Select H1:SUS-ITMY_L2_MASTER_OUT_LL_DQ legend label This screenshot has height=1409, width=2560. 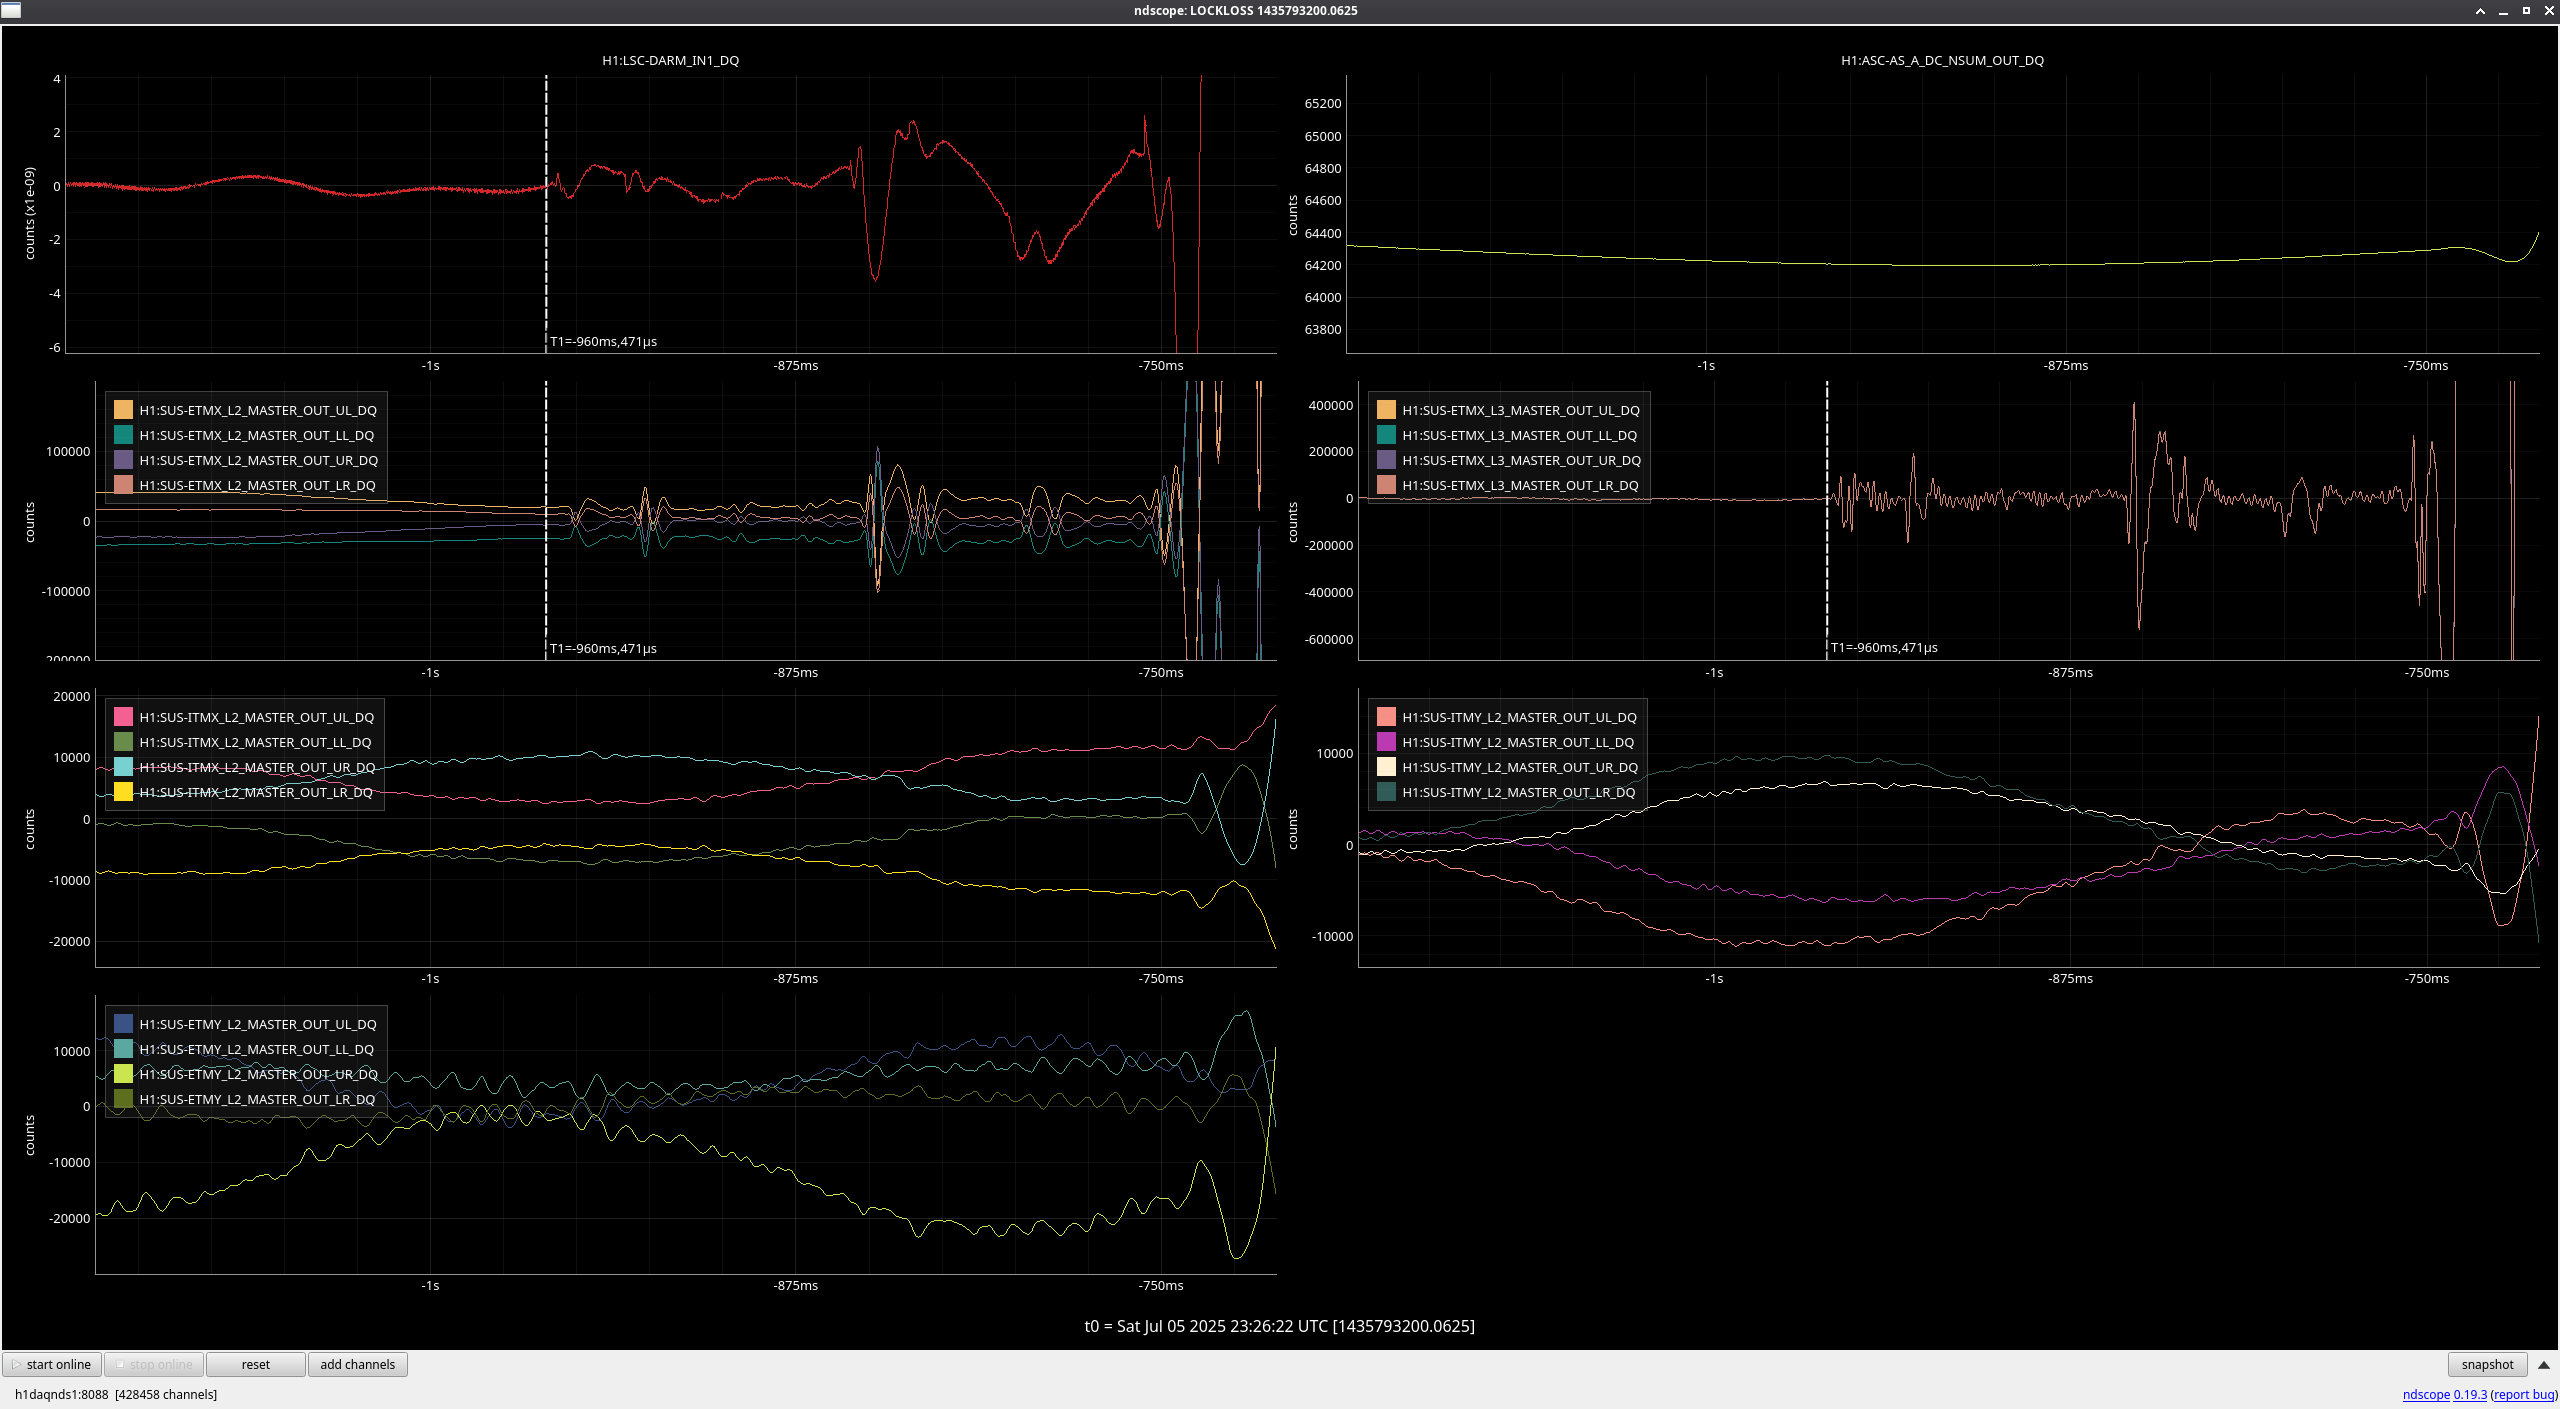[x=1518, y=742]
